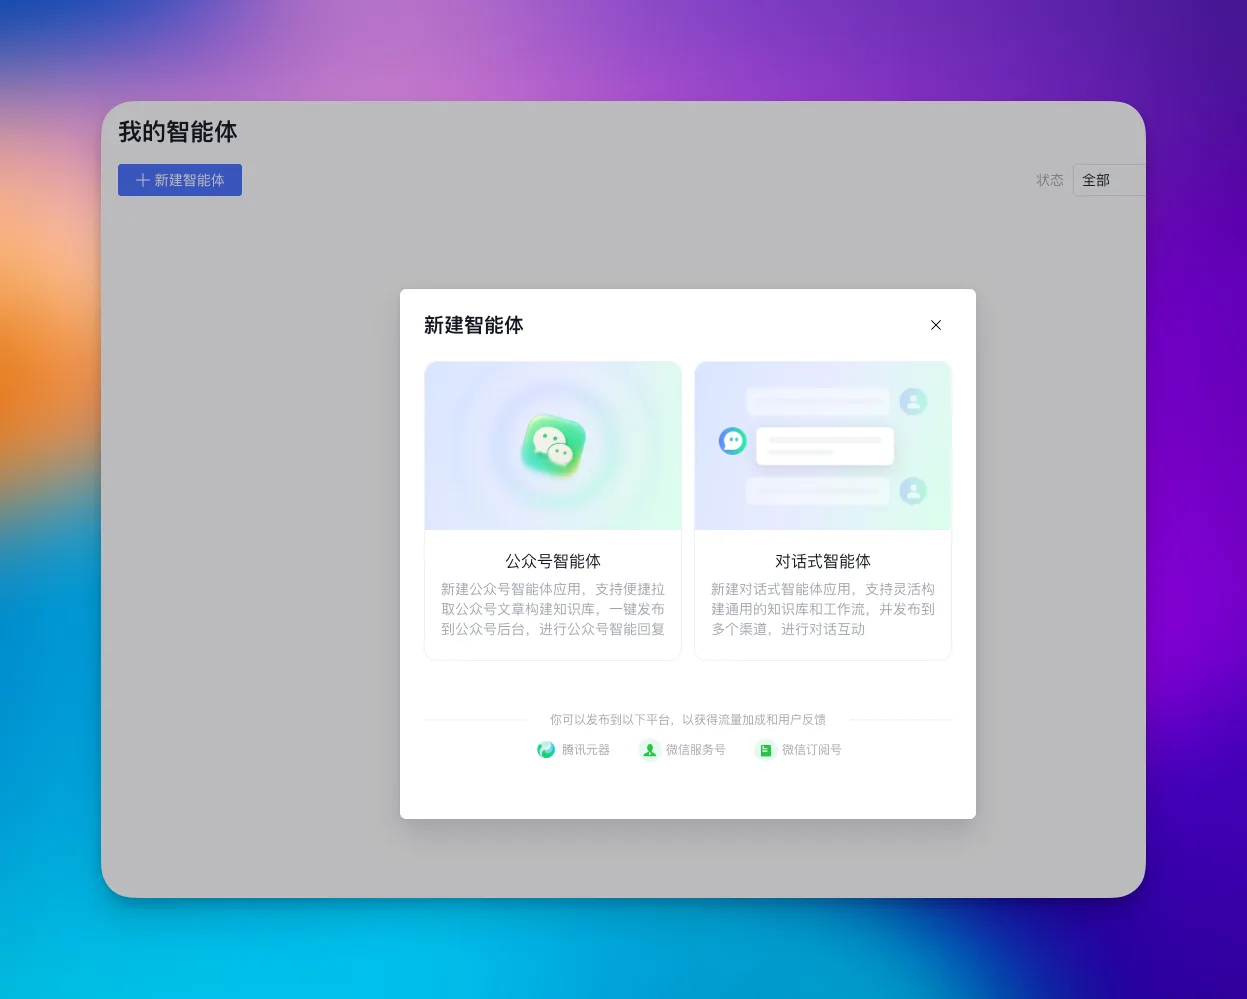Click the 公众号智能体 description text

coord(553,609)
